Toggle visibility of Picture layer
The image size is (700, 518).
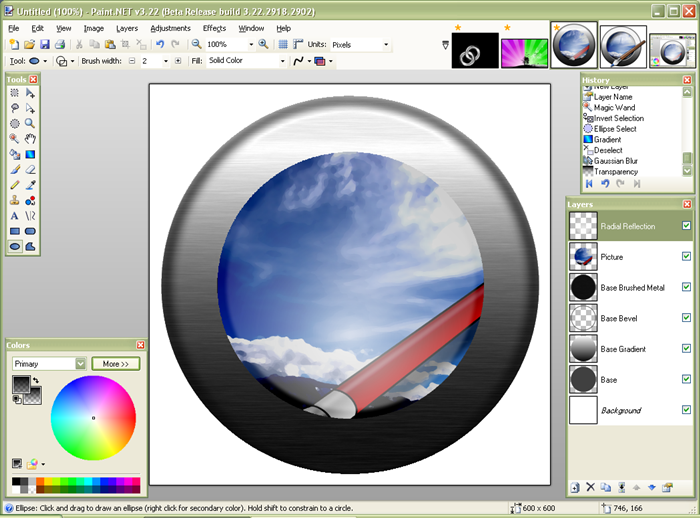[686, 256]
